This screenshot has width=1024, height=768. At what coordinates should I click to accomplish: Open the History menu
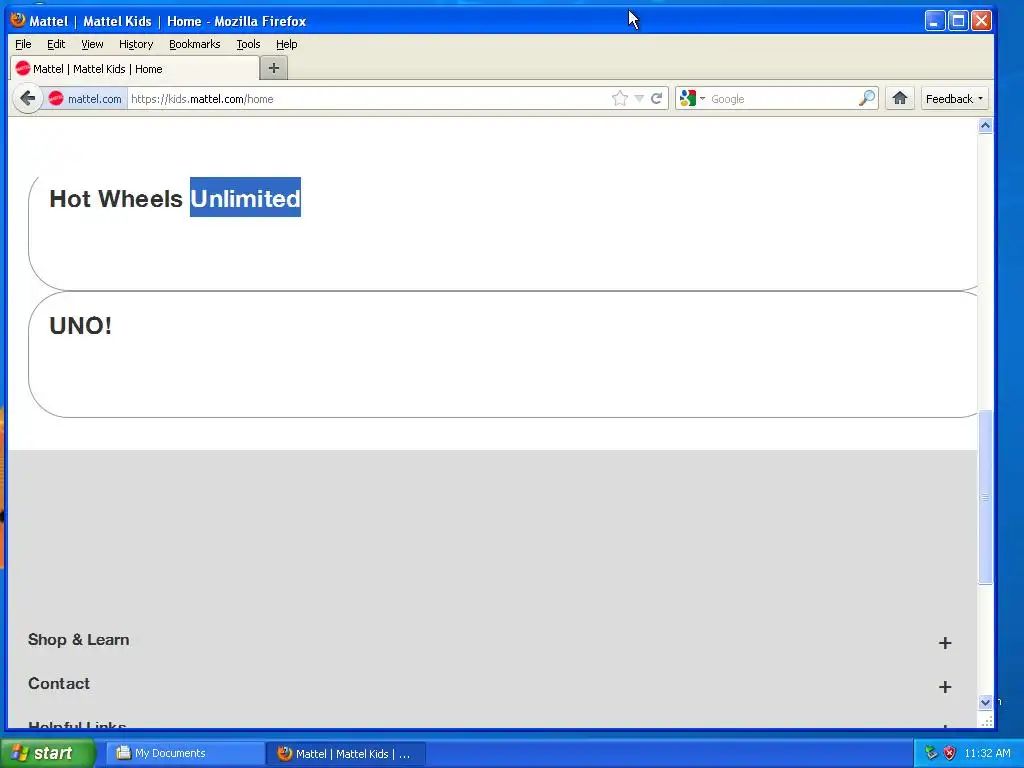(x=136, y=44)
